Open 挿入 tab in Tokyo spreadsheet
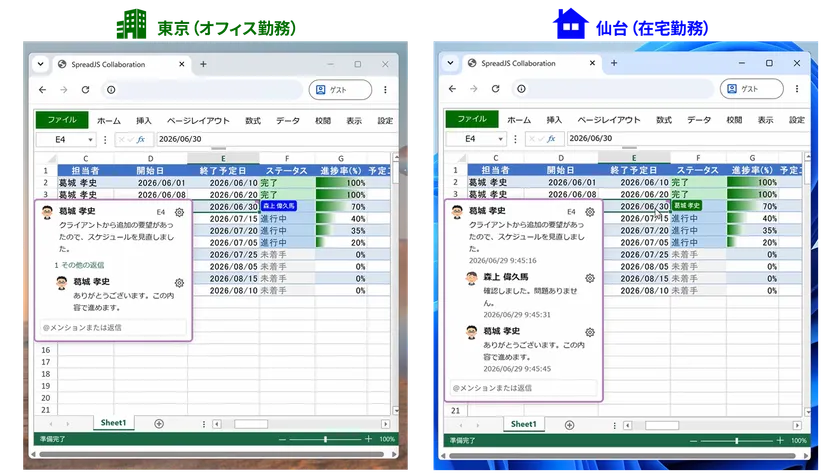Viewport: 840px width, 473px height. point(144,121)
